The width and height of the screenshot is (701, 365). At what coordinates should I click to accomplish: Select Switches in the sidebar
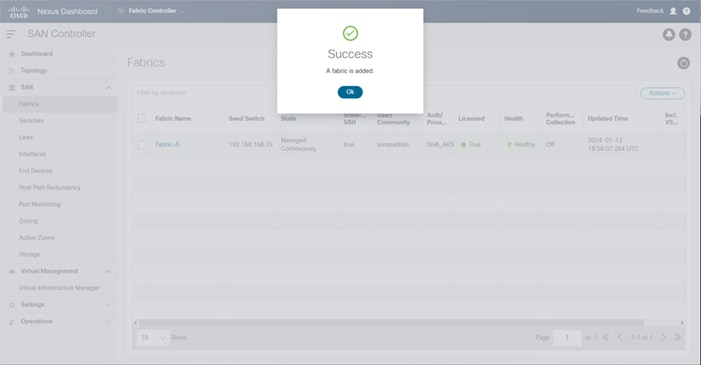click(x=31, y=120)
